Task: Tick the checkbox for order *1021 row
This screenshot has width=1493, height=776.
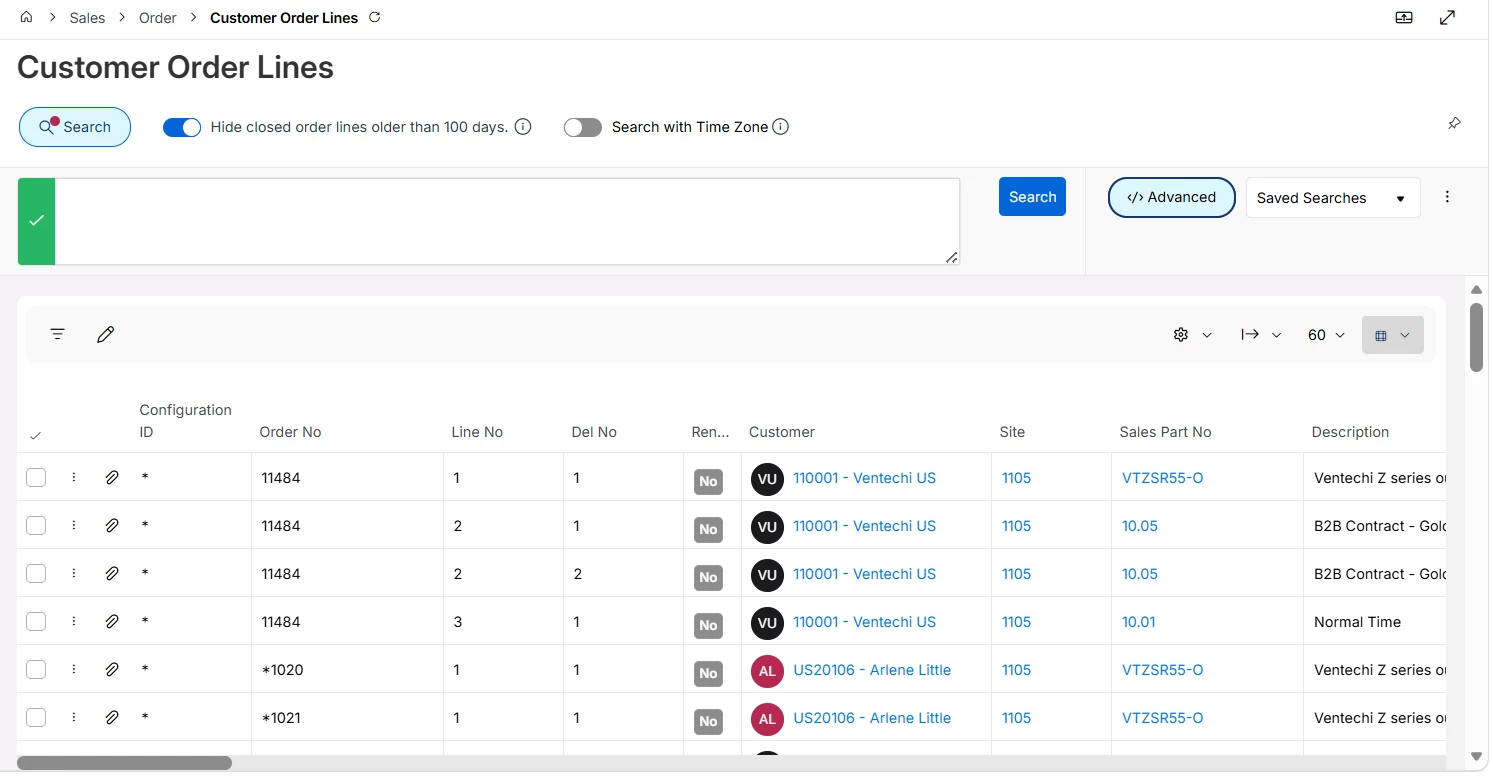Action: click(36, 718)
